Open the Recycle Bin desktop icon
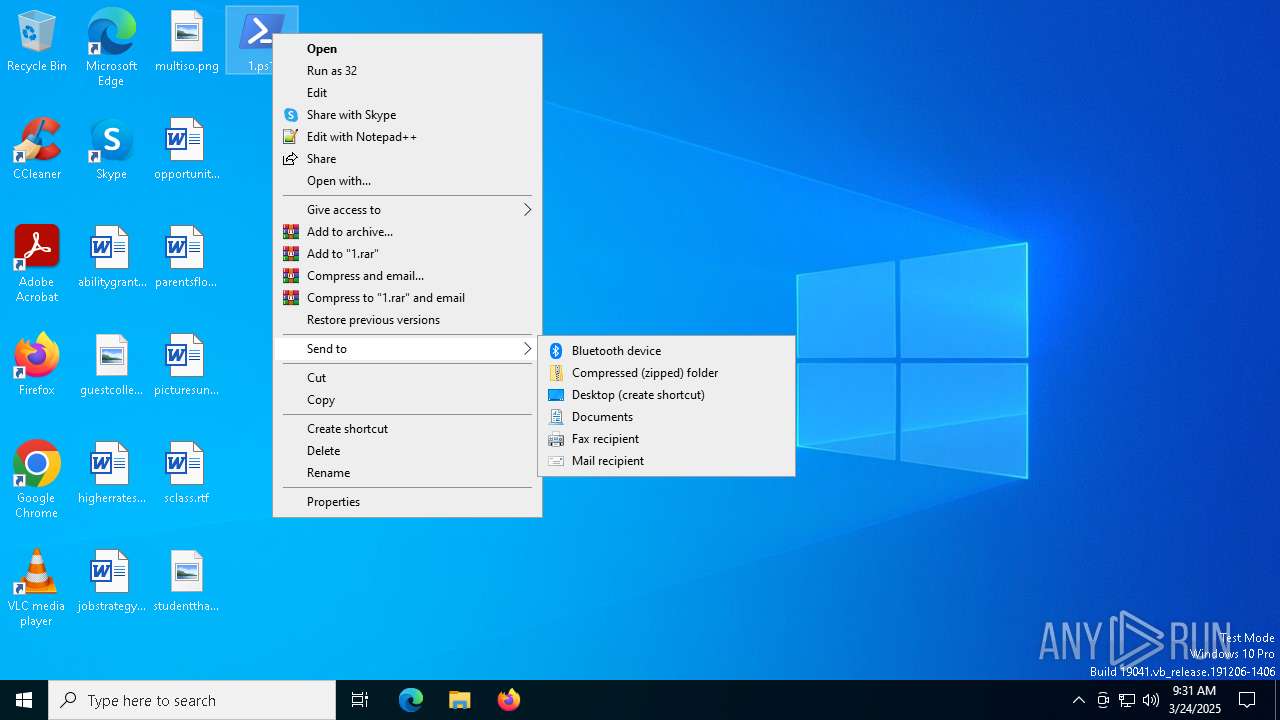This screenshot has width=1280, height=720. pyautogui.click(x=37, y=42)
